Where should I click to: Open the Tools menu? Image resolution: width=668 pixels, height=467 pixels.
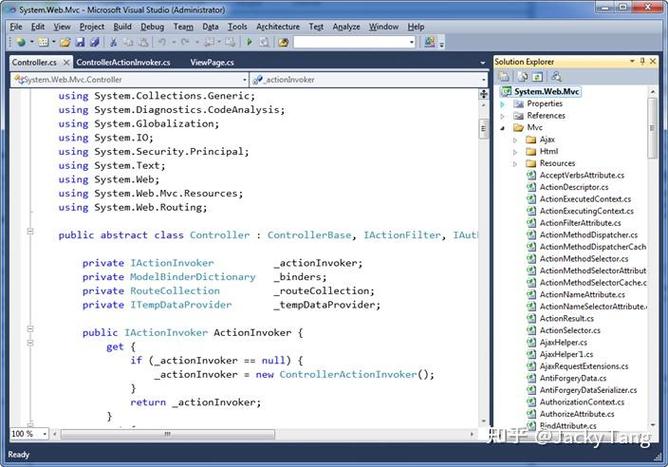[x=237, y=26]
